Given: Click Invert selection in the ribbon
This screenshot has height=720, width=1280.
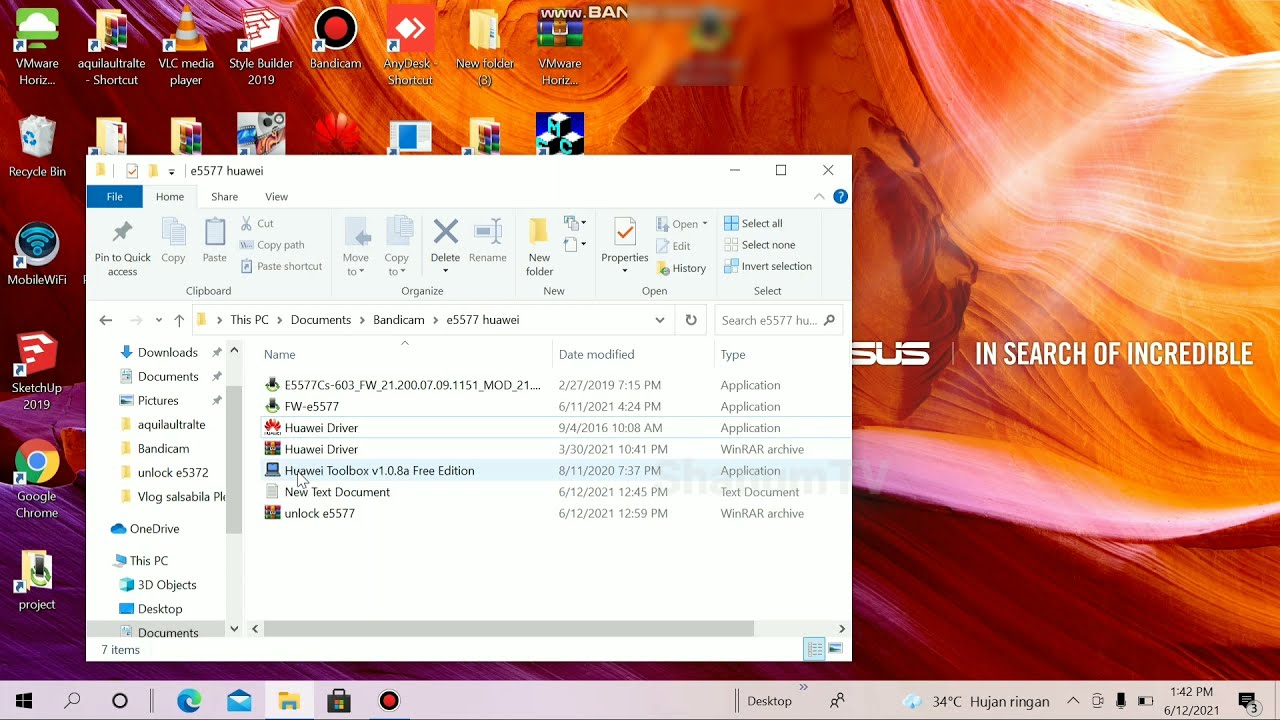Looking at the screenshot, I should tap(767, 266).
